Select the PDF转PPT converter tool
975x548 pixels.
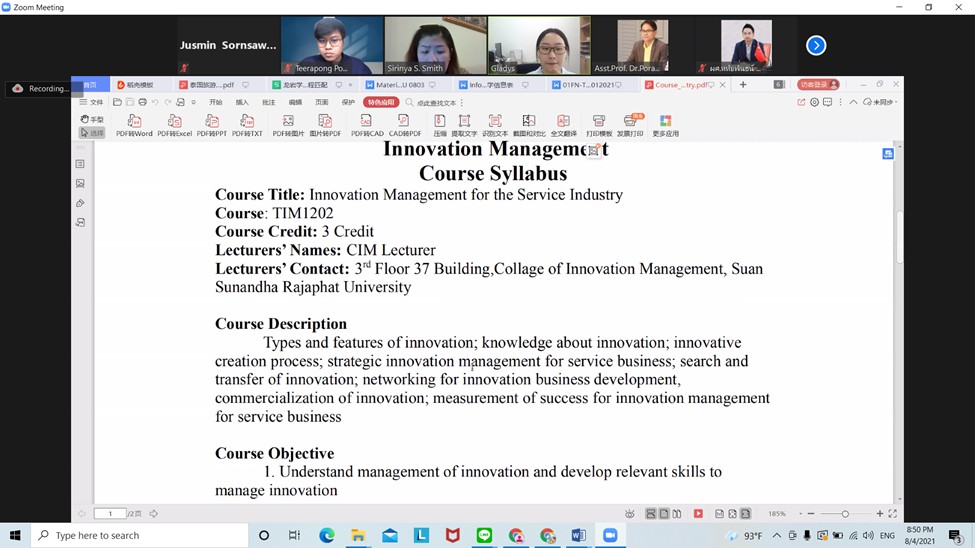212,124
